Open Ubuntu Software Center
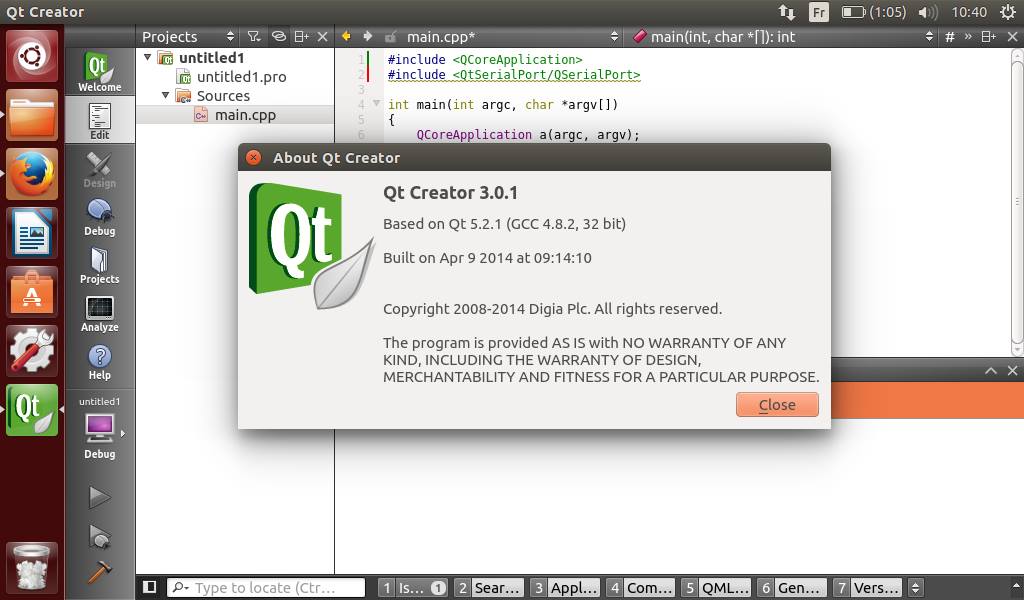Screen dimensions: 1024x600 pos(32,291)
